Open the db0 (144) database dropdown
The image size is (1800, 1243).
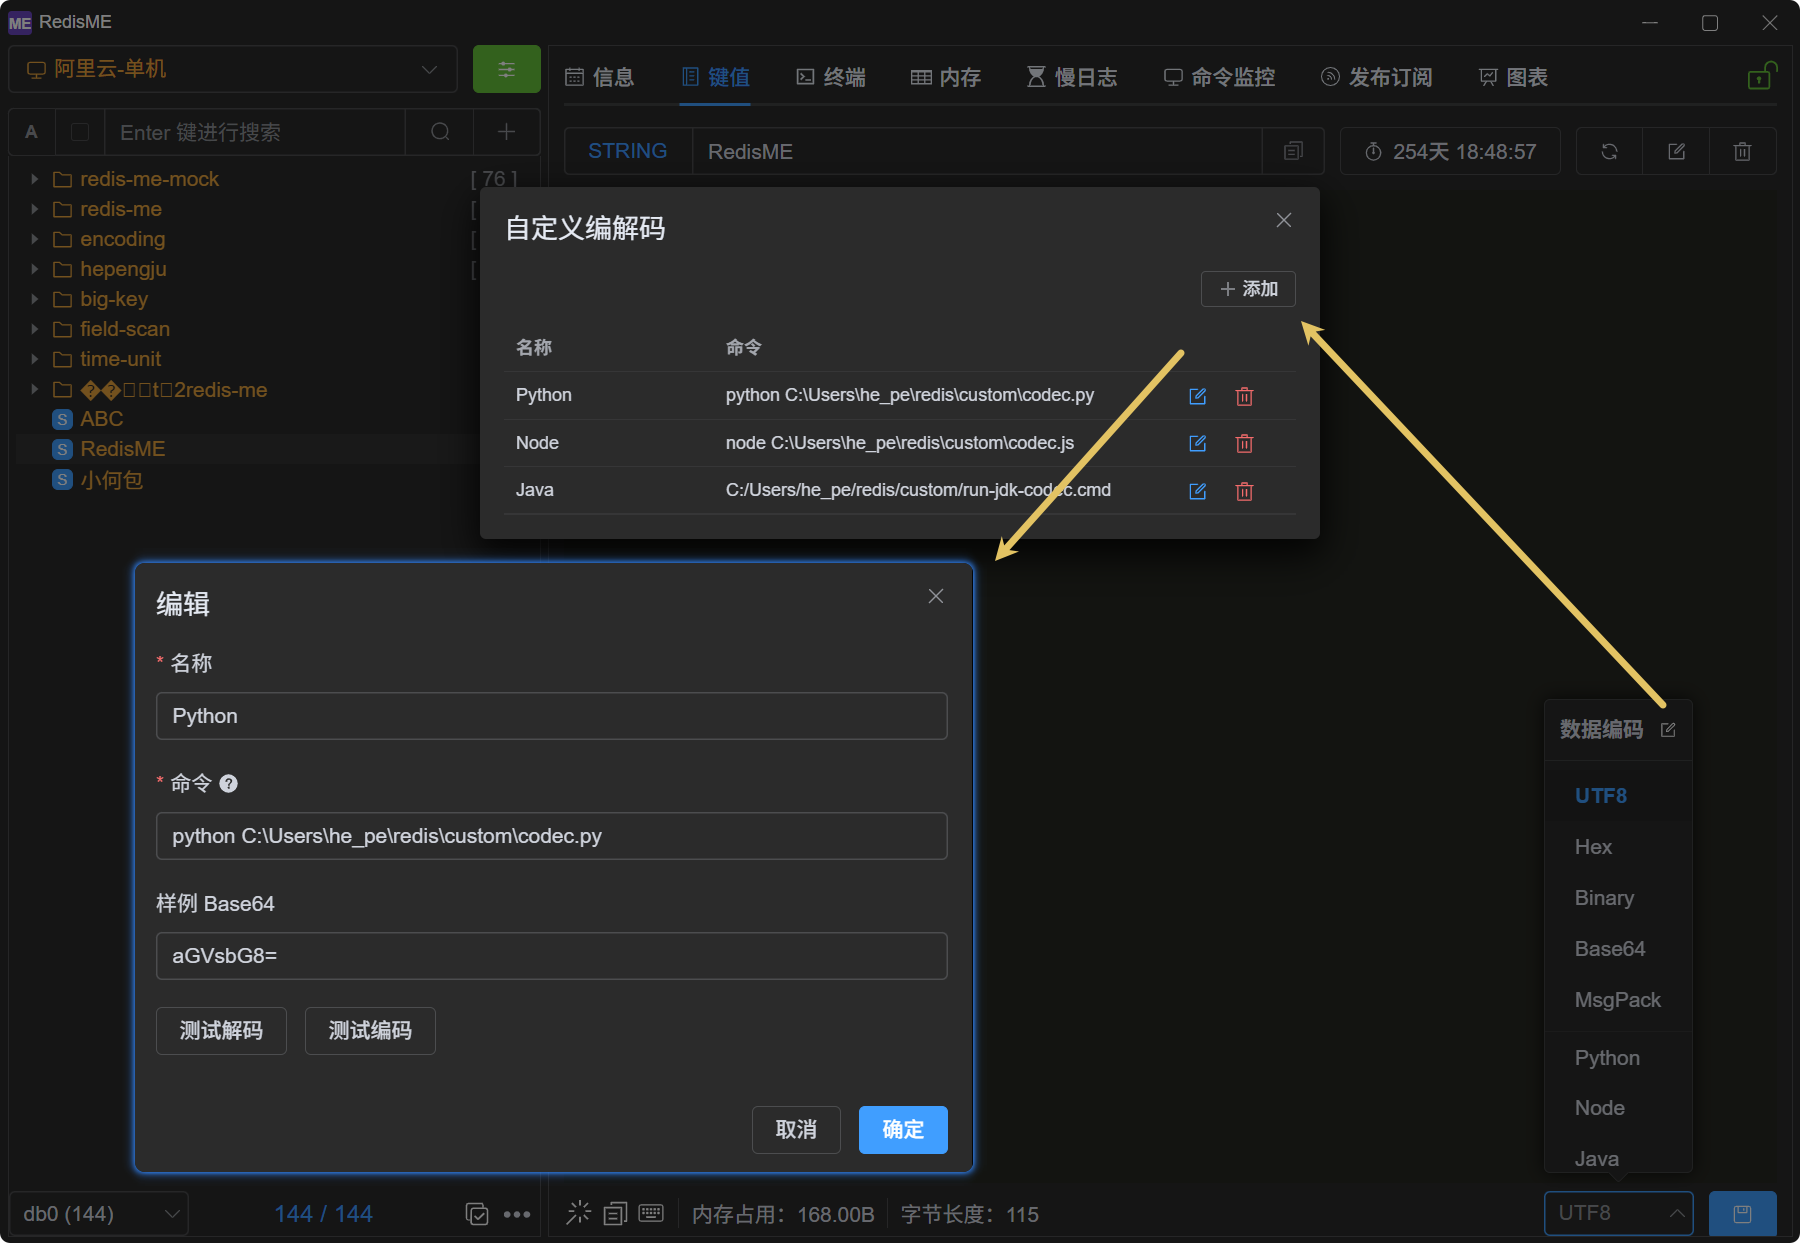point(99,1213)
